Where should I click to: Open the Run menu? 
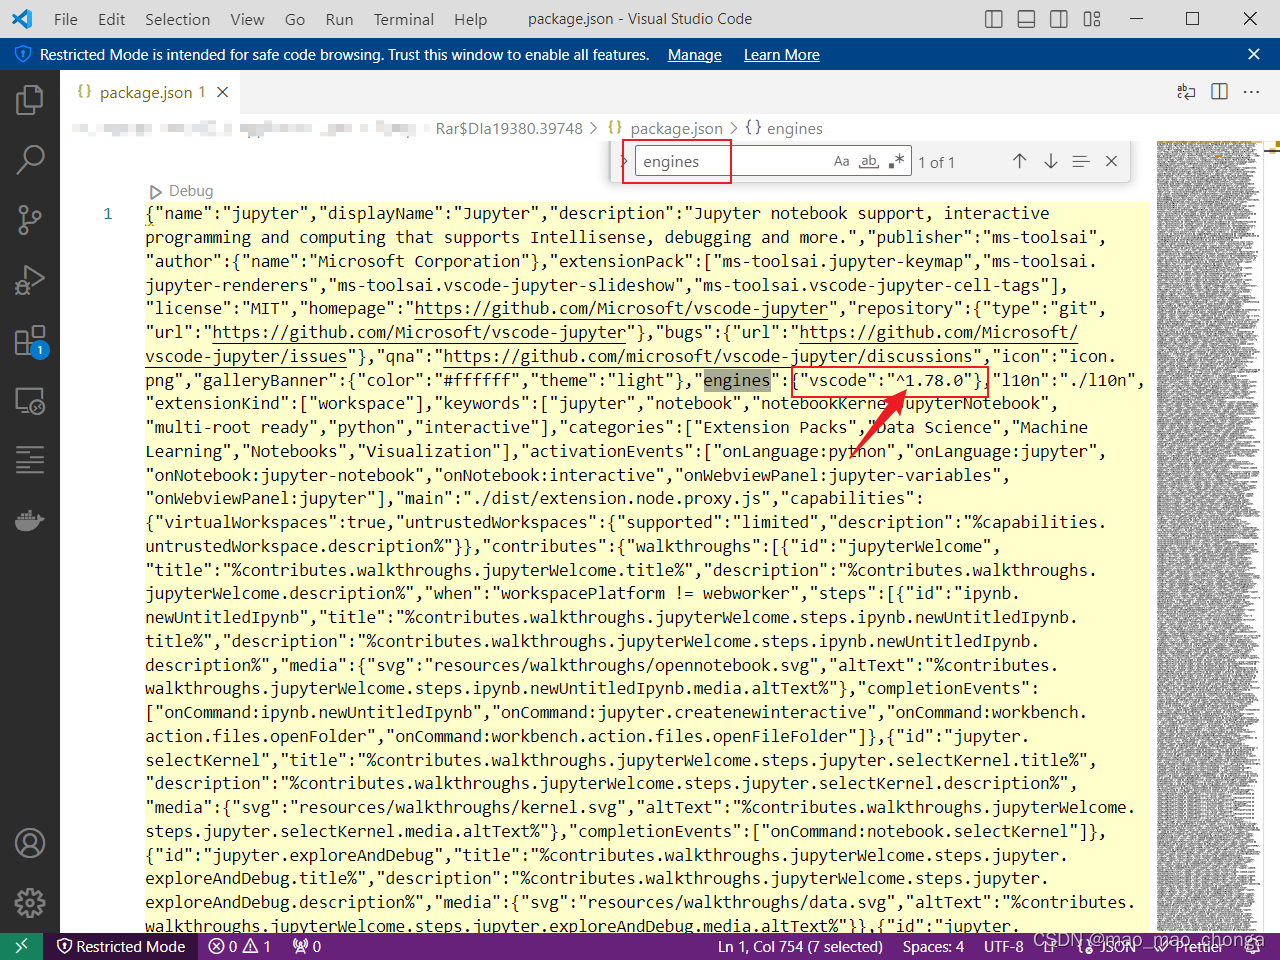pyautogui.click(x=339, y=19)
